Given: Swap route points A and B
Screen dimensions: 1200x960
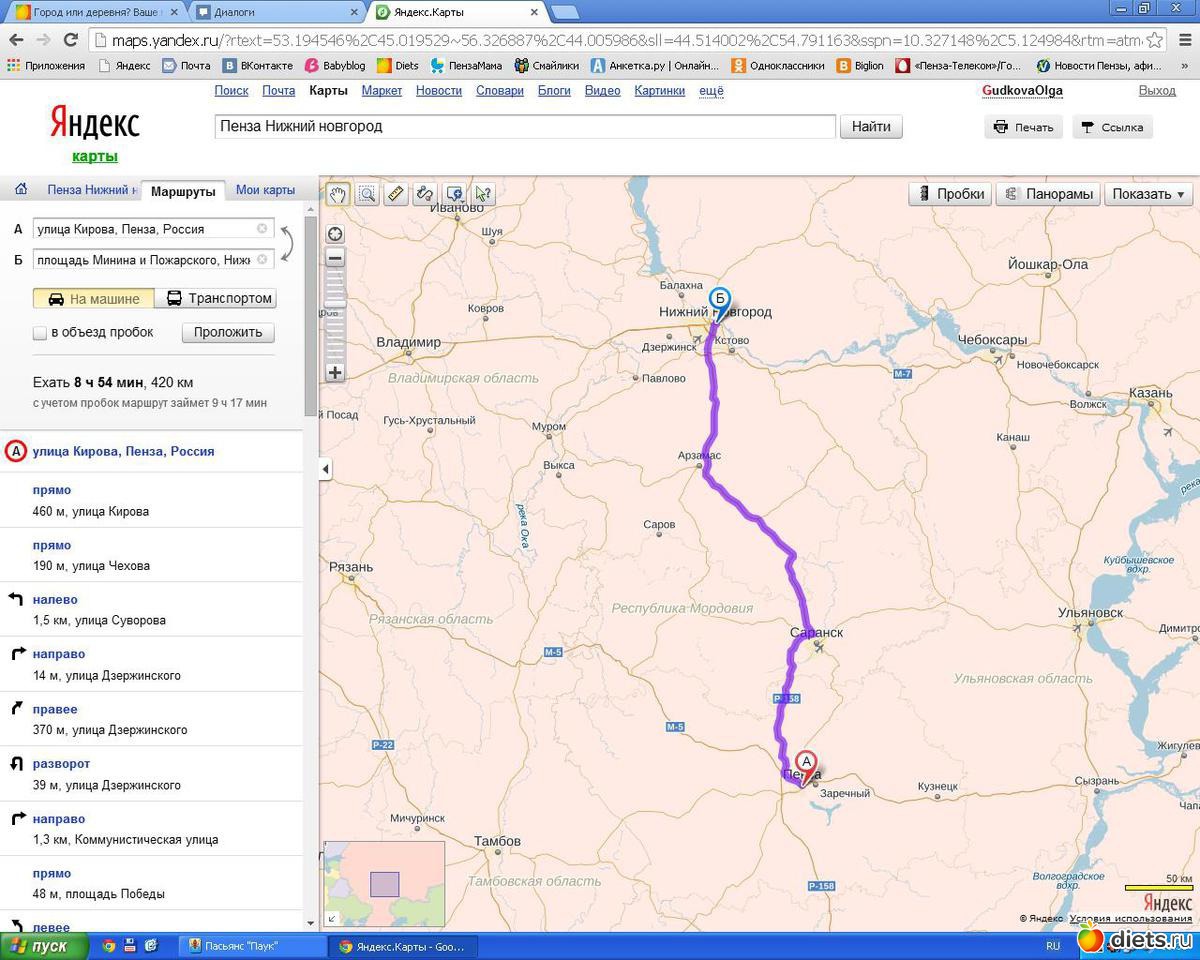Looking at the screenshot, I should [x=287, y=244].
